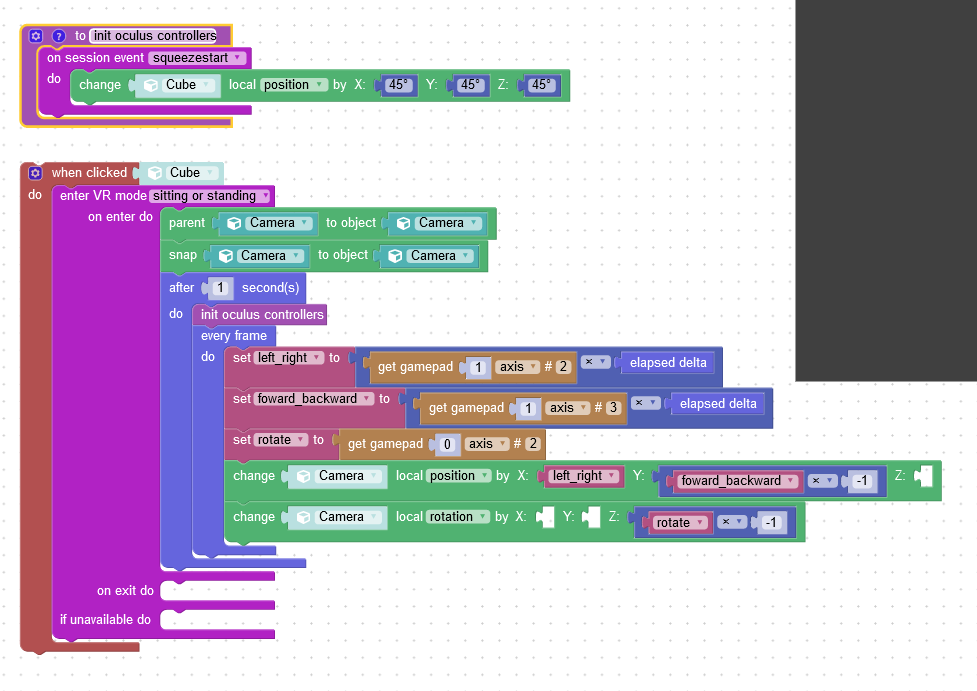Image resolution: width=977 pixels, height=691 pixels.
Task: Click the Z 45° value field
Action: tap(541, 85)
